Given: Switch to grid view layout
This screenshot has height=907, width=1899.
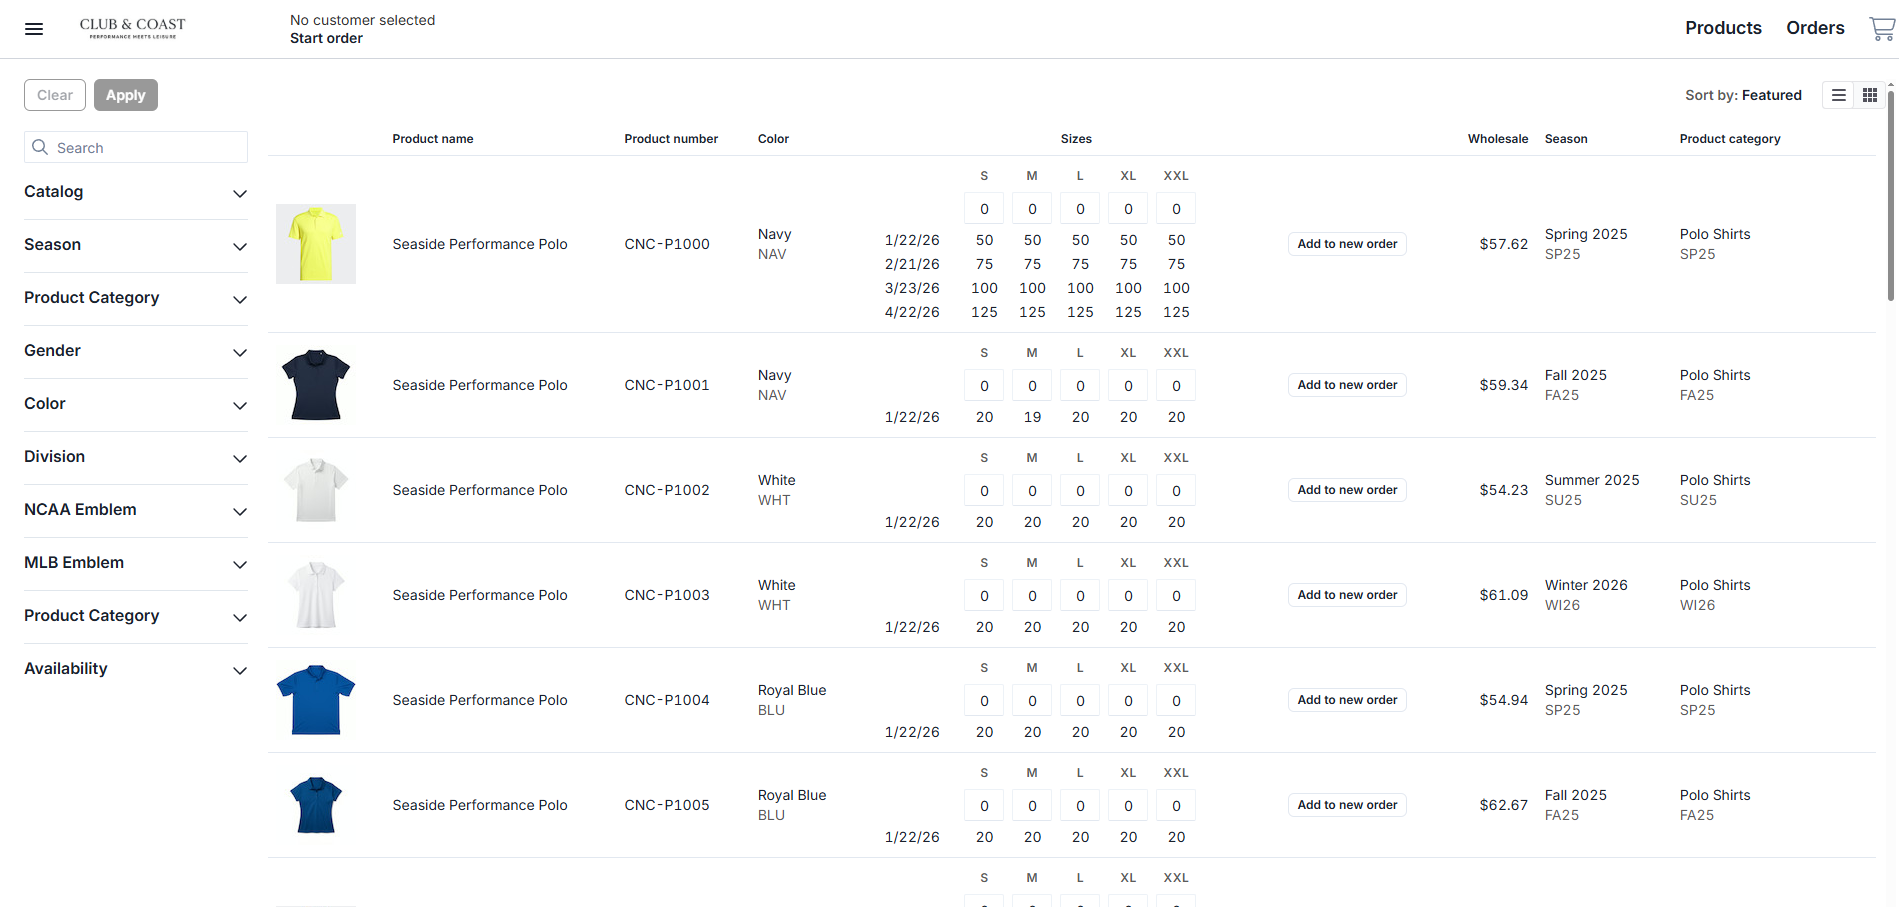Looking at the screenshot, I should tap(1869, 95).
